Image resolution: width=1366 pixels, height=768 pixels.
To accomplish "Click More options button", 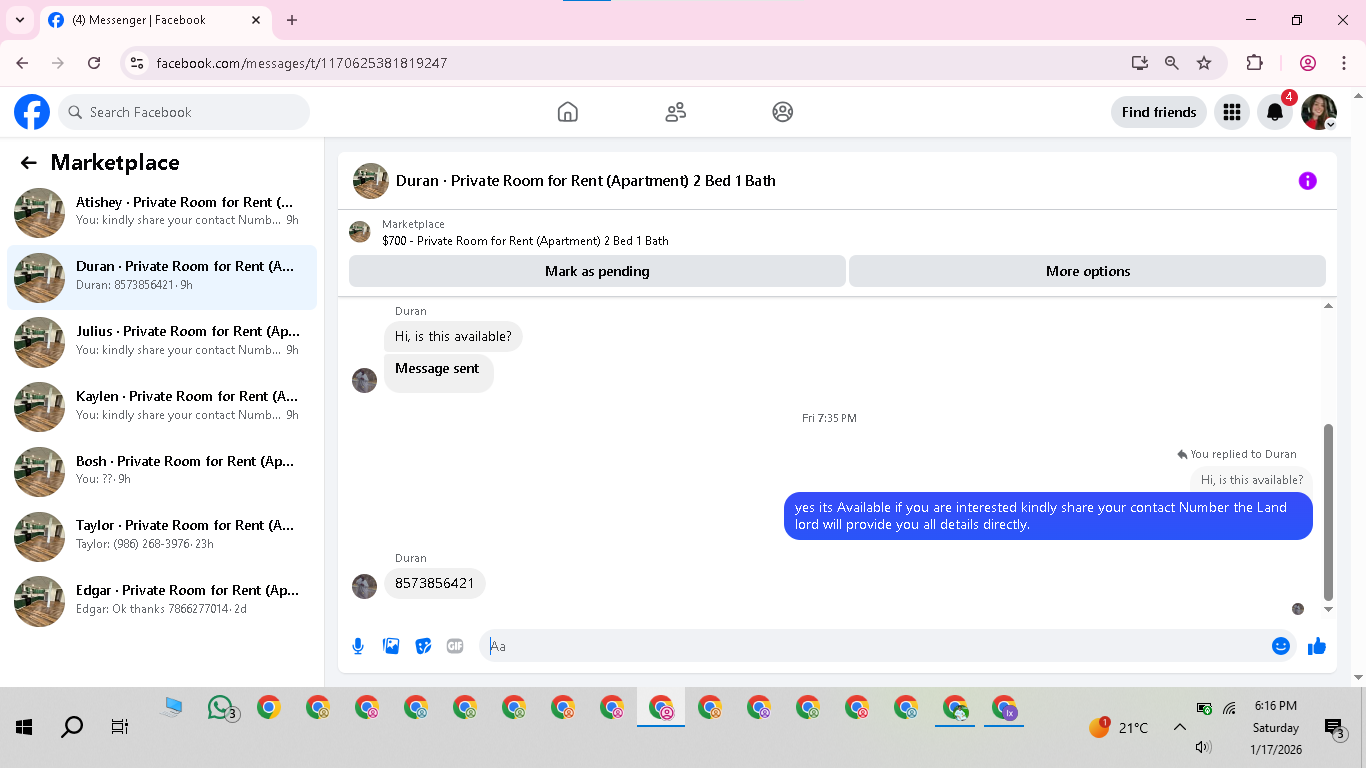I will pos(1088,271).
